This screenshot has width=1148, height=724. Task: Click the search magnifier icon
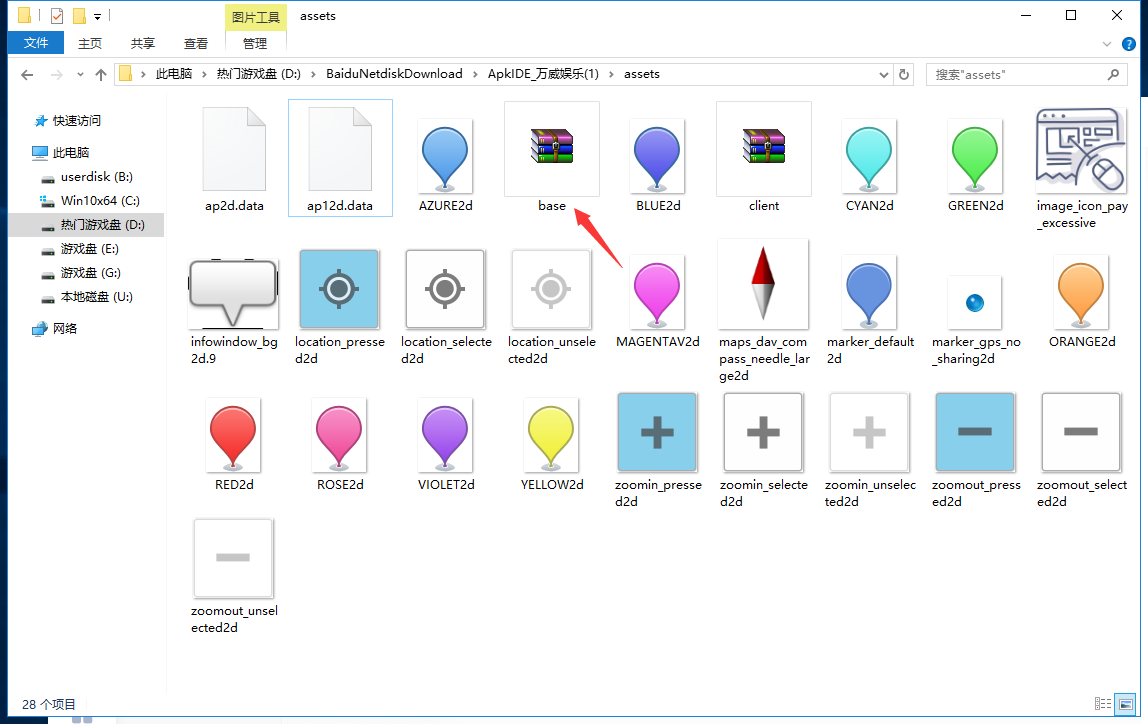coord(1114,75)
